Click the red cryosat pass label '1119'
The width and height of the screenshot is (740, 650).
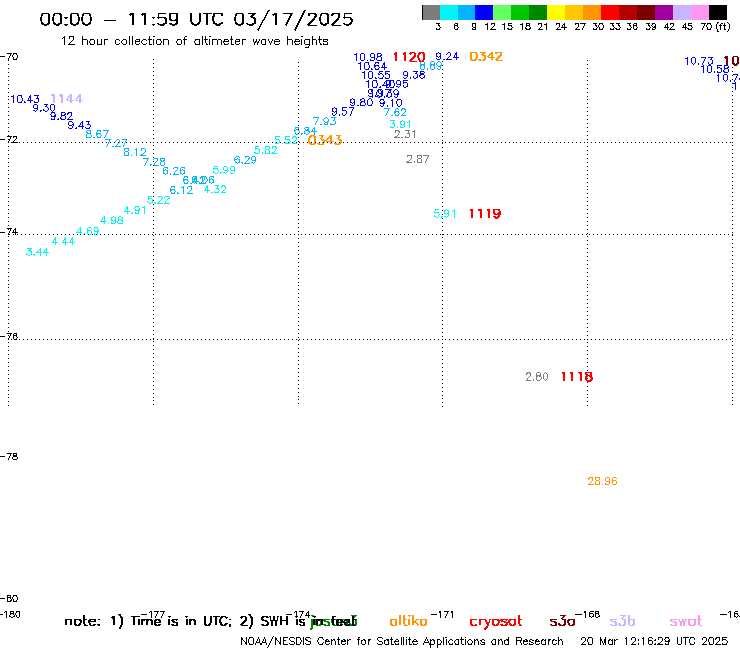click(485, 214)
